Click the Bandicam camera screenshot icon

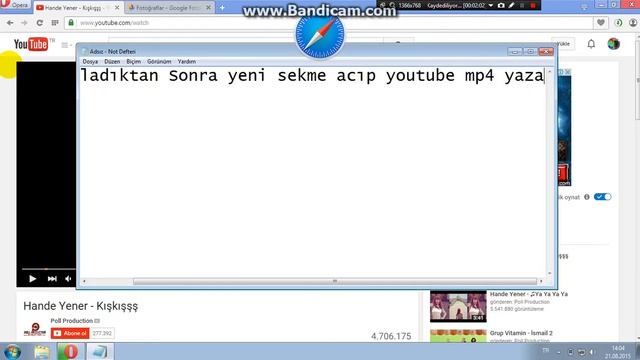501,5
